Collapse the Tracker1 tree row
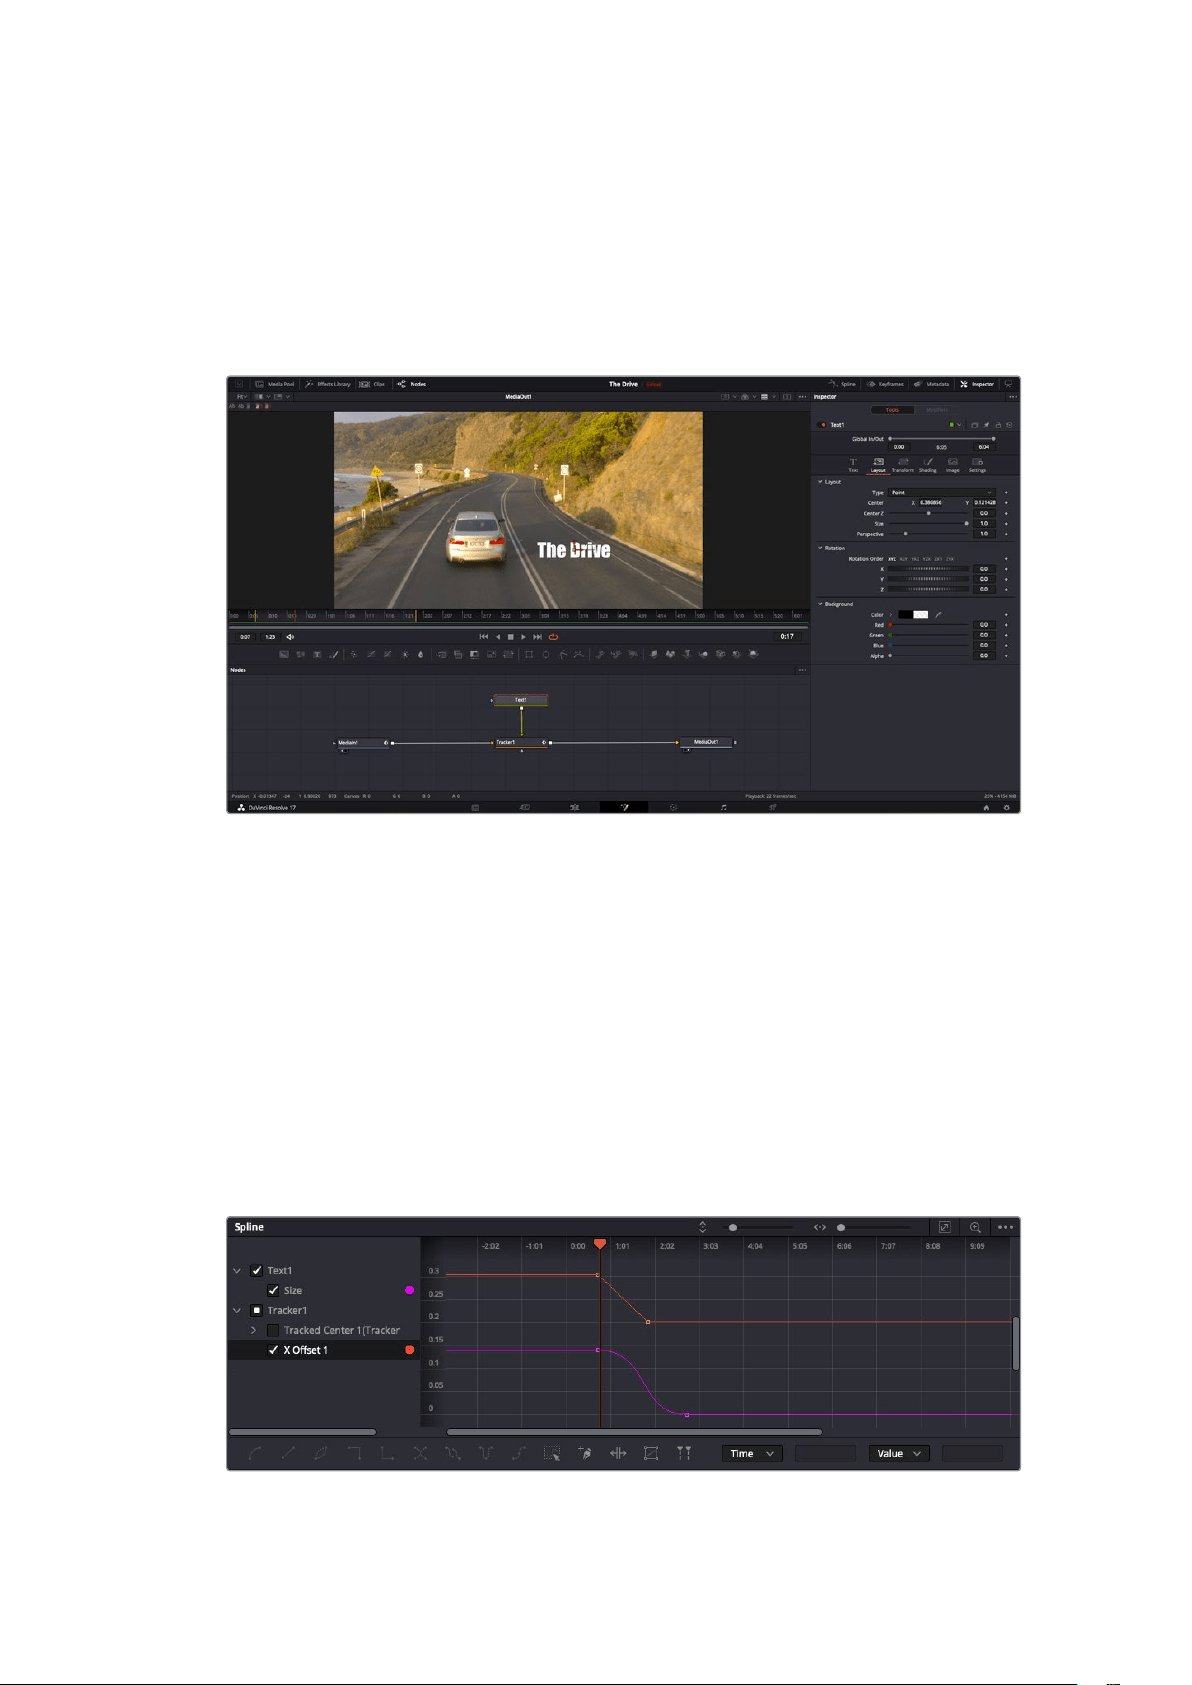Image resolution: width=1192 pixels, height=1685 pixels. click(x=237, y=1311)
